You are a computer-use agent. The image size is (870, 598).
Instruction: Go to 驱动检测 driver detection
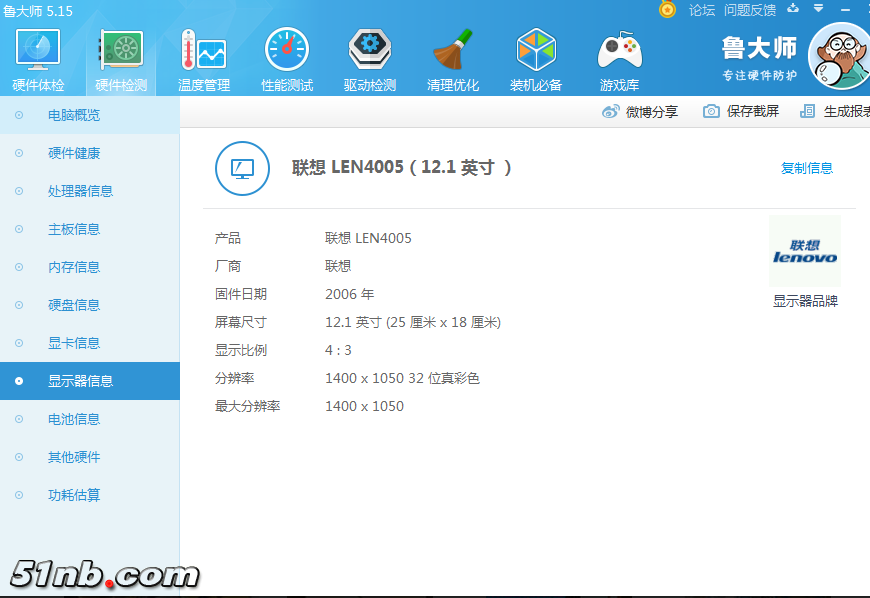(370, 60)
